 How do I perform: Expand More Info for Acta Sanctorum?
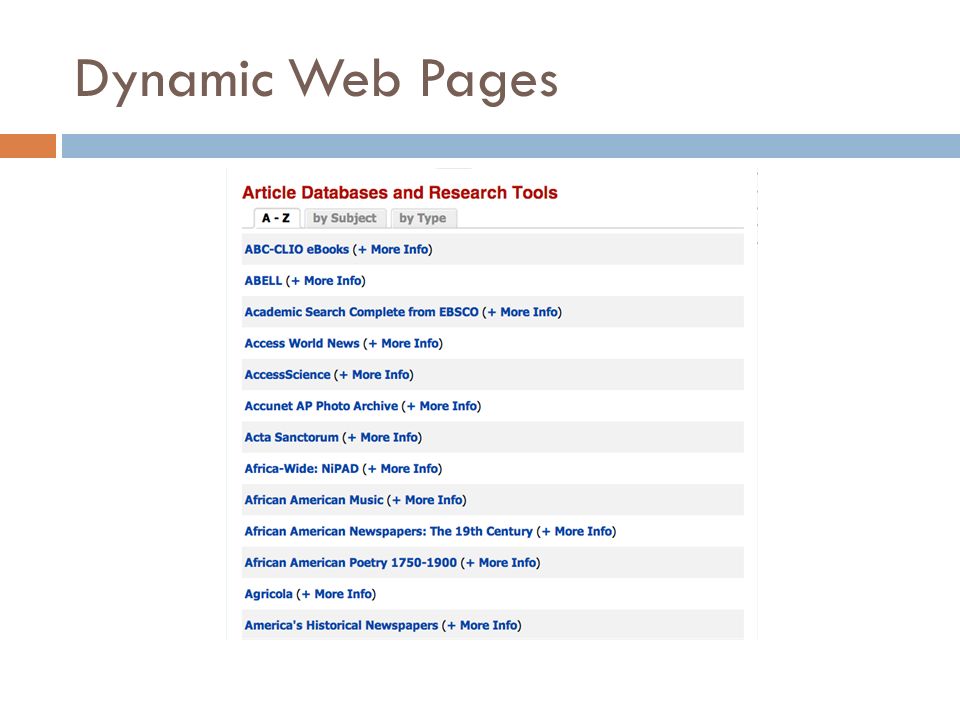tap(383, 437)
